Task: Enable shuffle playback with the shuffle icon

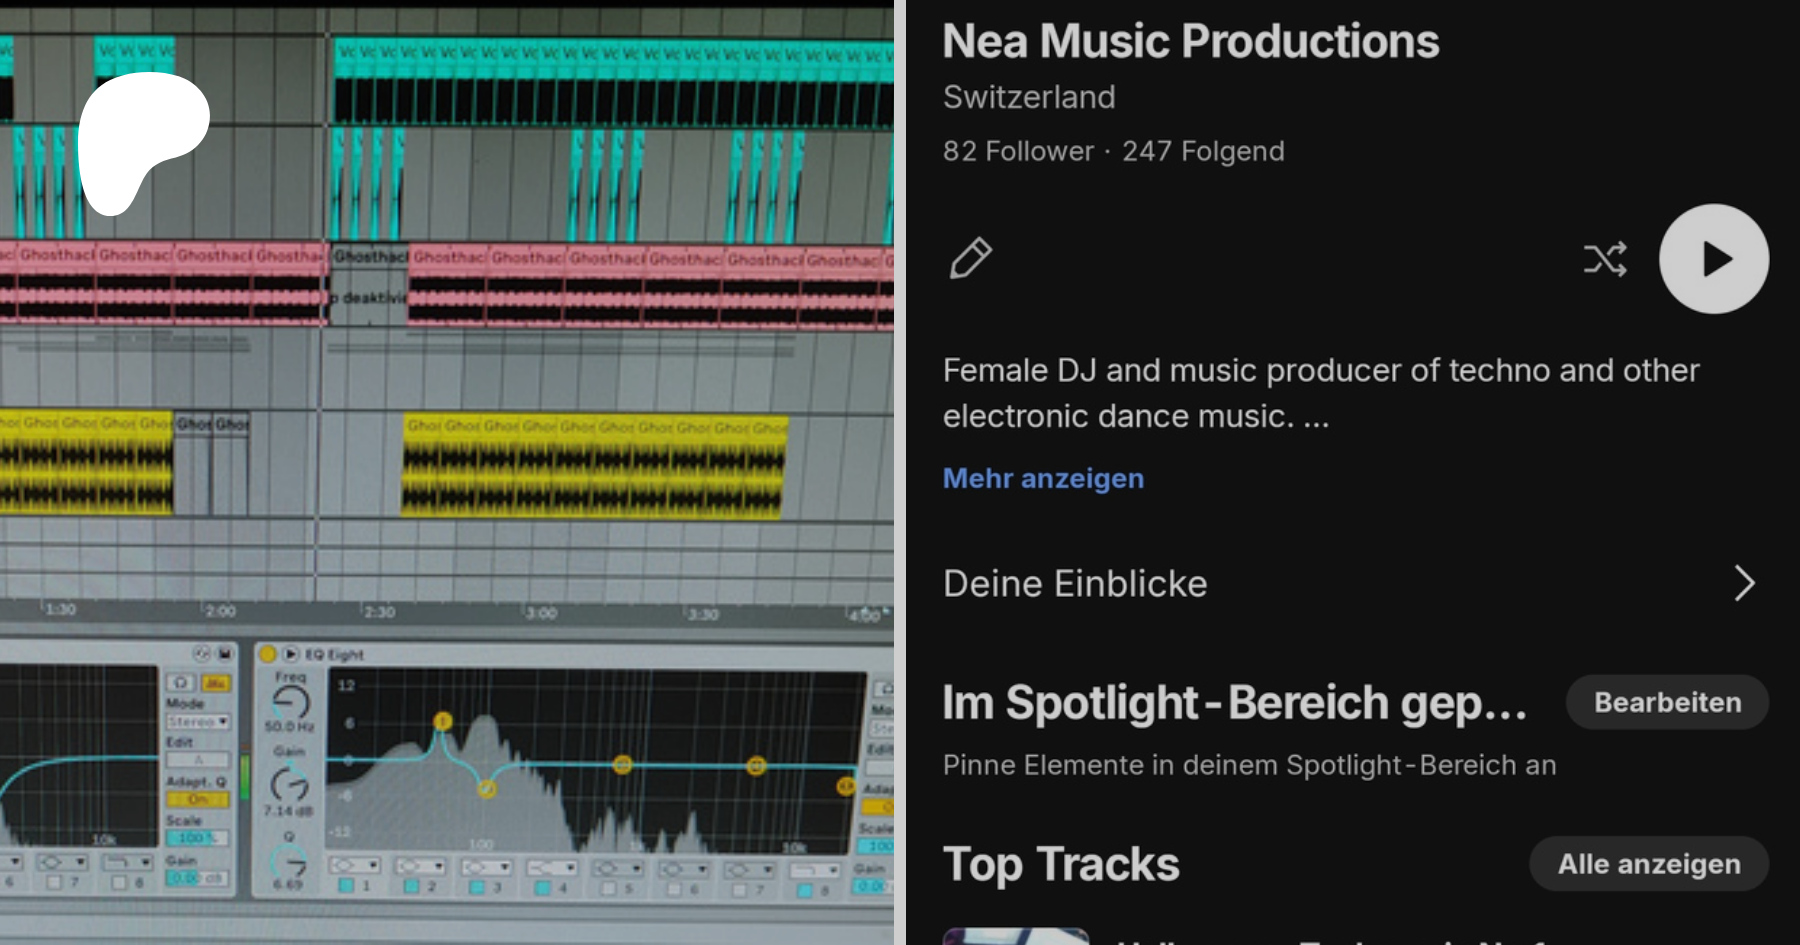Action: pos(1605,259)
